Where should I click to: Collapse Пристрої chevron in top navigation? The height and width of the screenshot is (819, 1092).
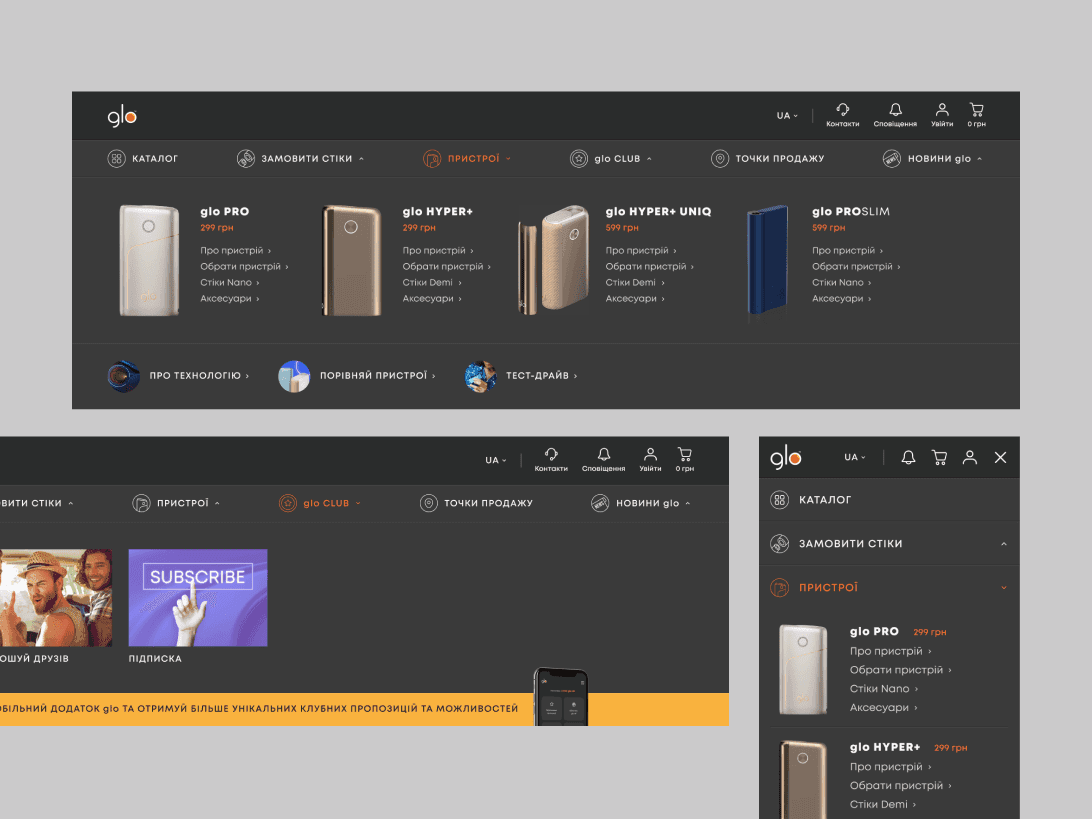tap(508, 159)
